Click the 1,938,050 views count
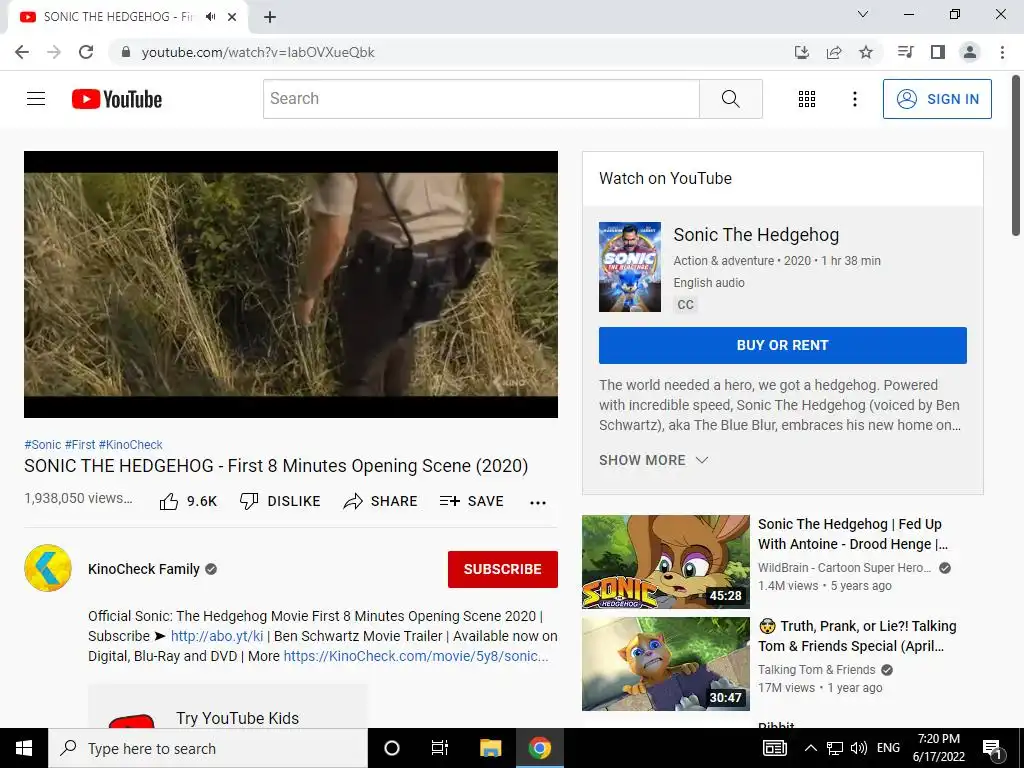Viewport: 1024px width, 768px height. tap(78, 498)
